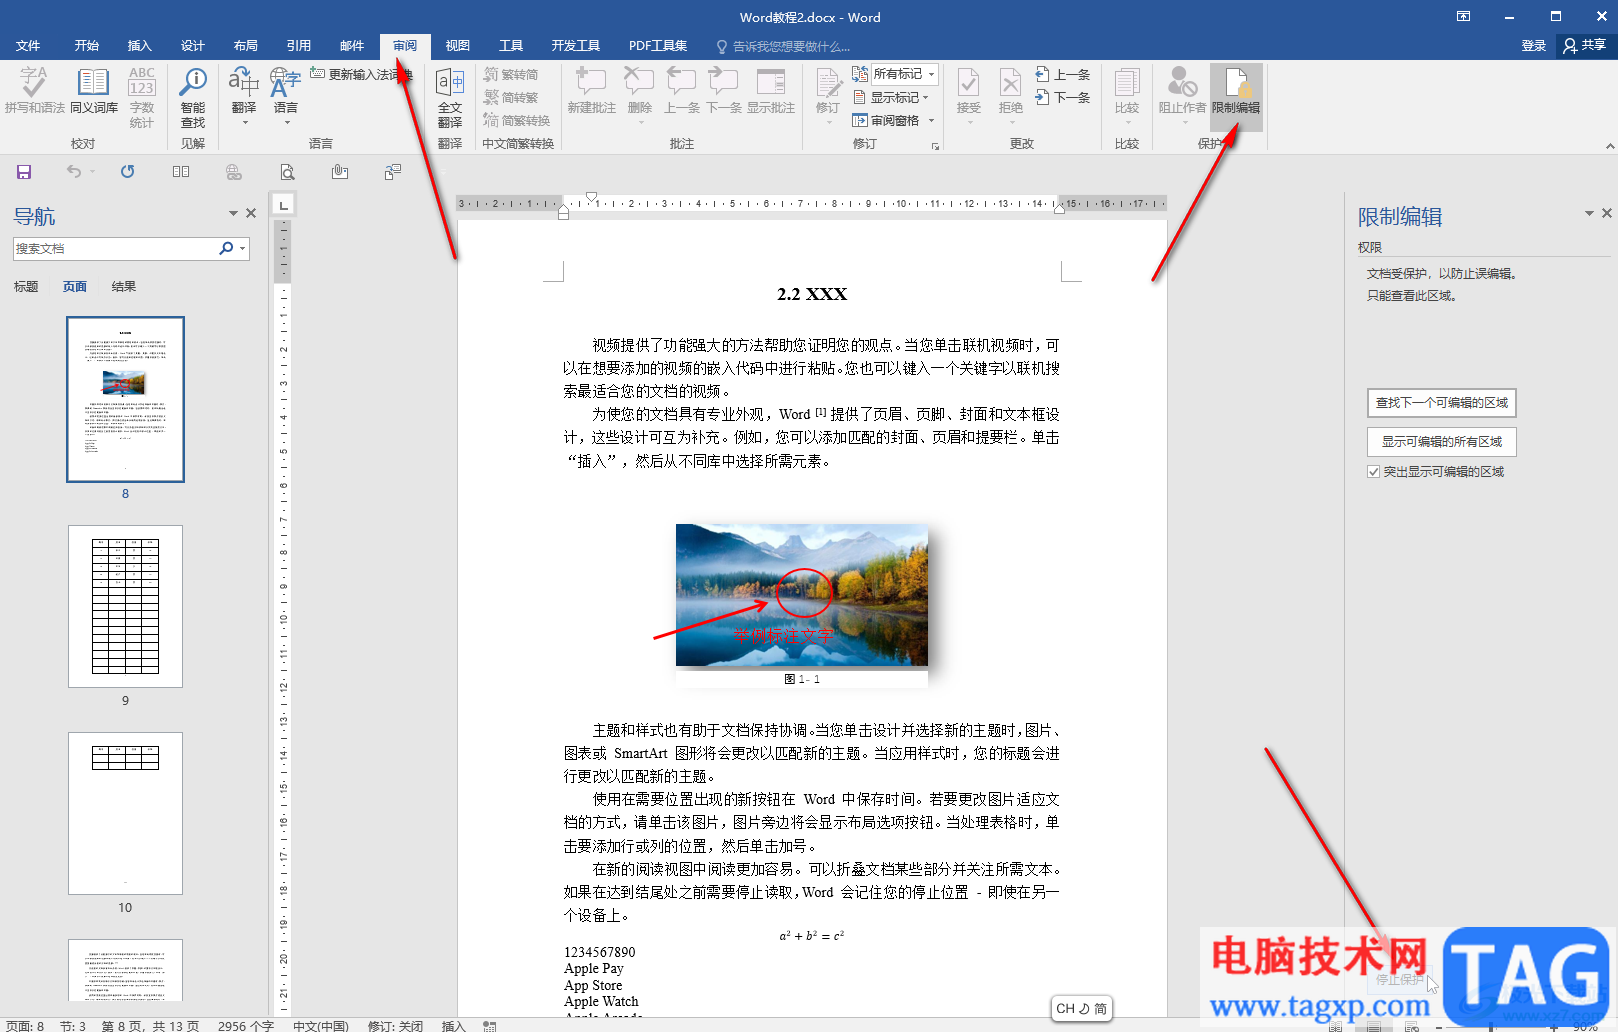
Task: Click 共享 share button
Action: [x=1585, y=46]
